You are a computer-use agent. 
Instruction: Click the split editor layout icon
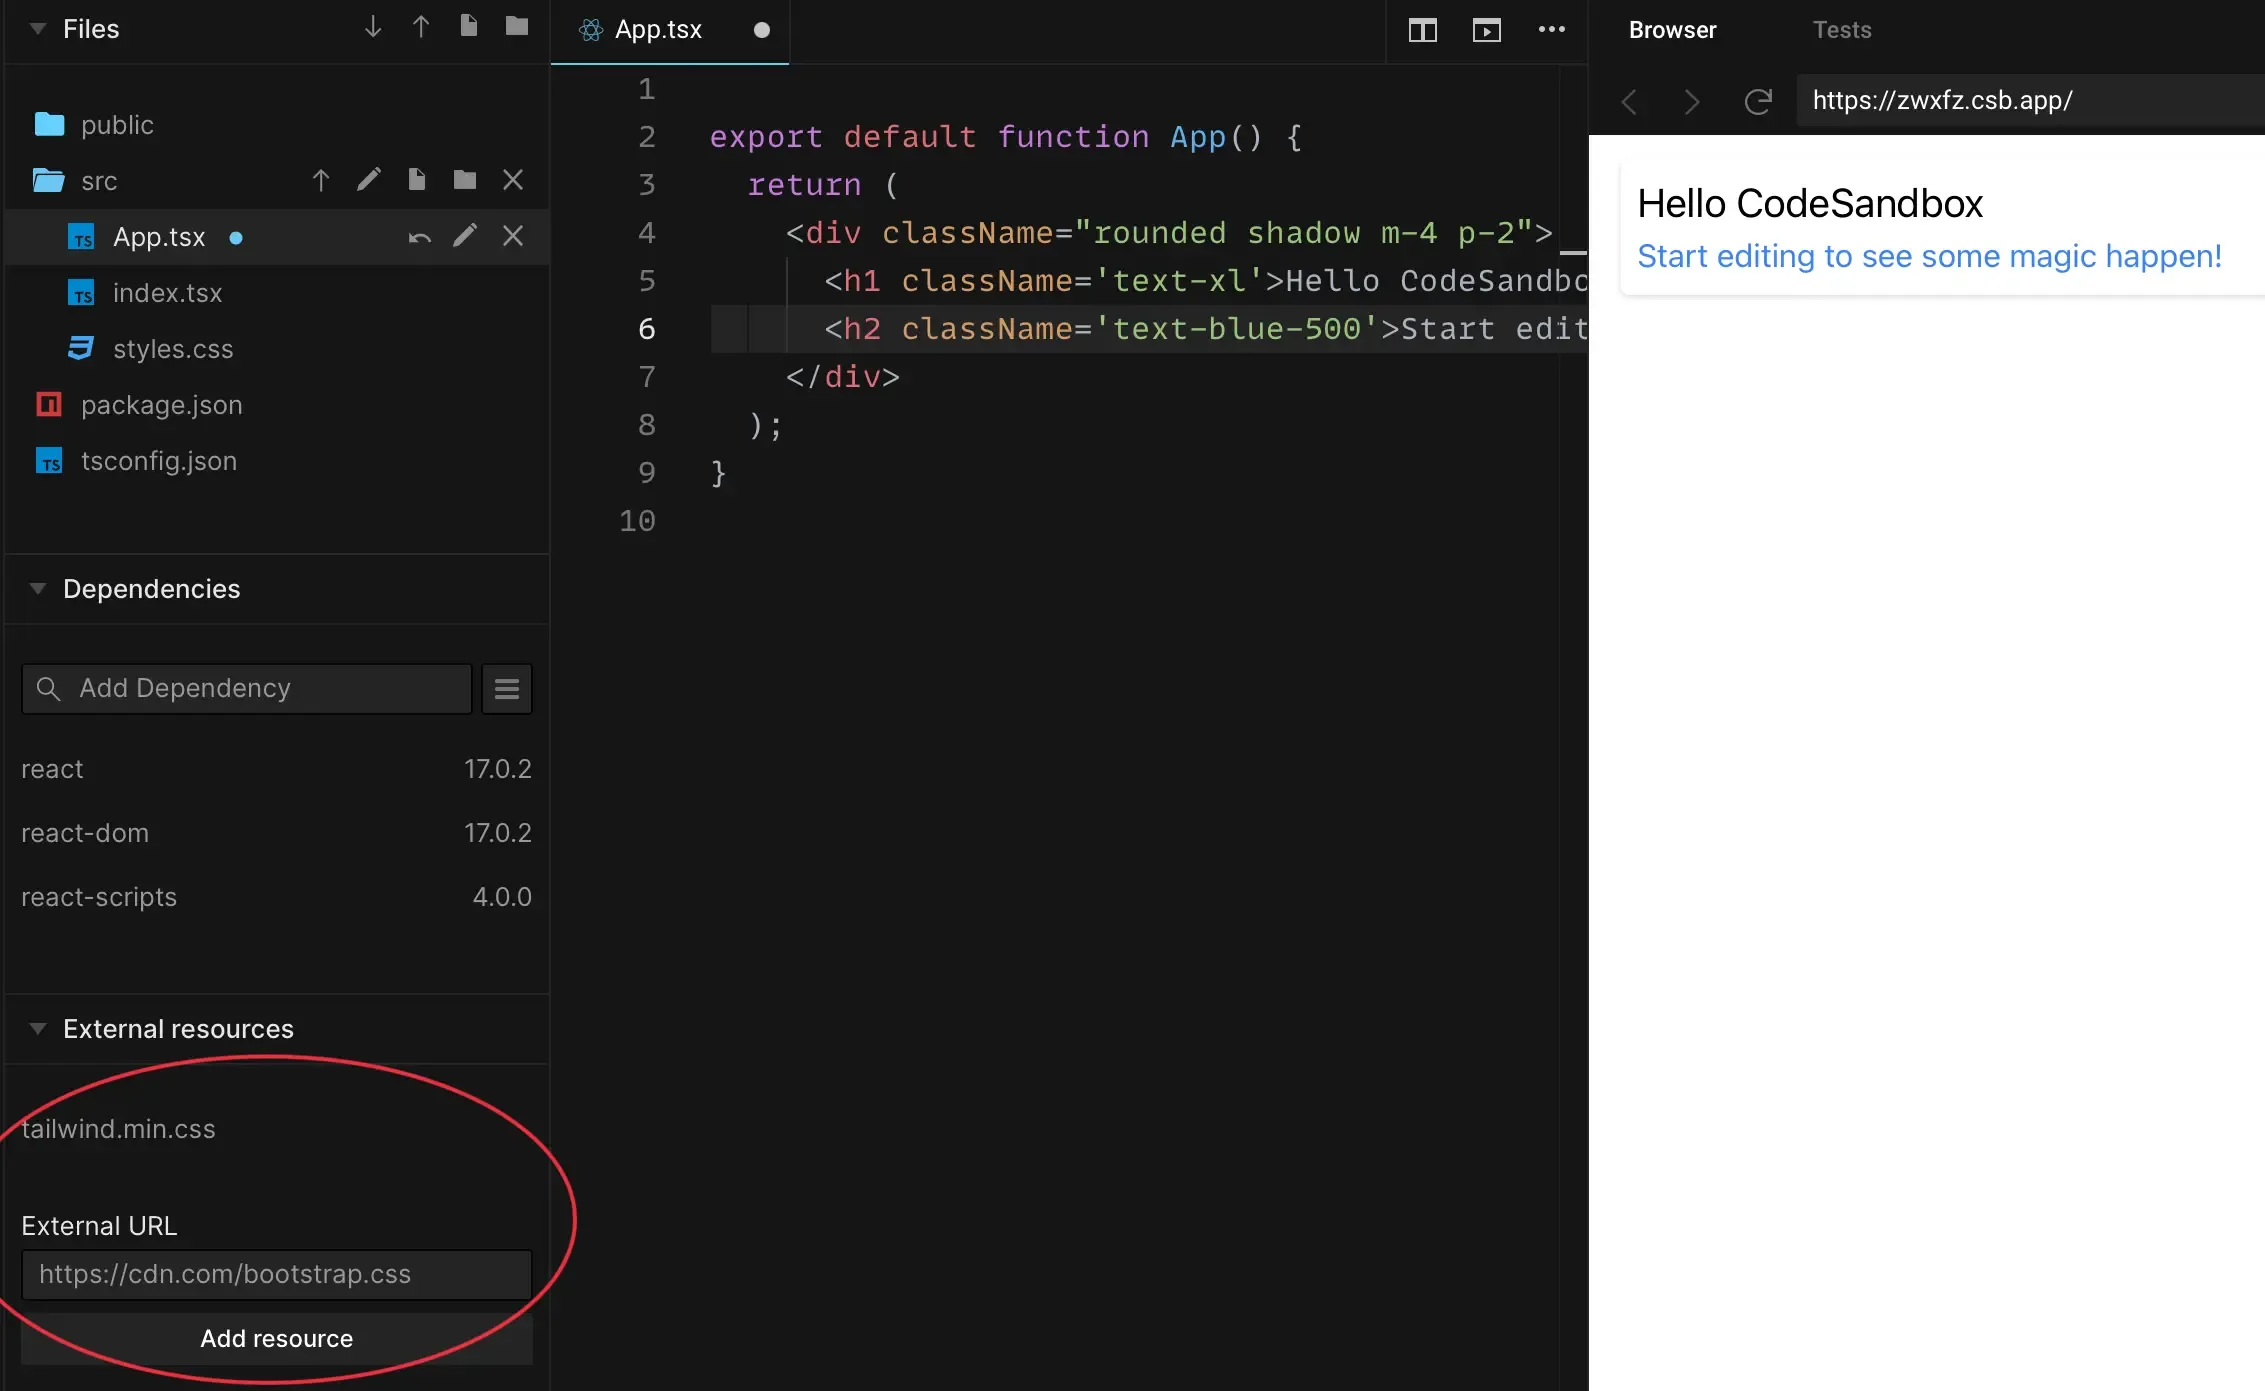click(1424, 29)
